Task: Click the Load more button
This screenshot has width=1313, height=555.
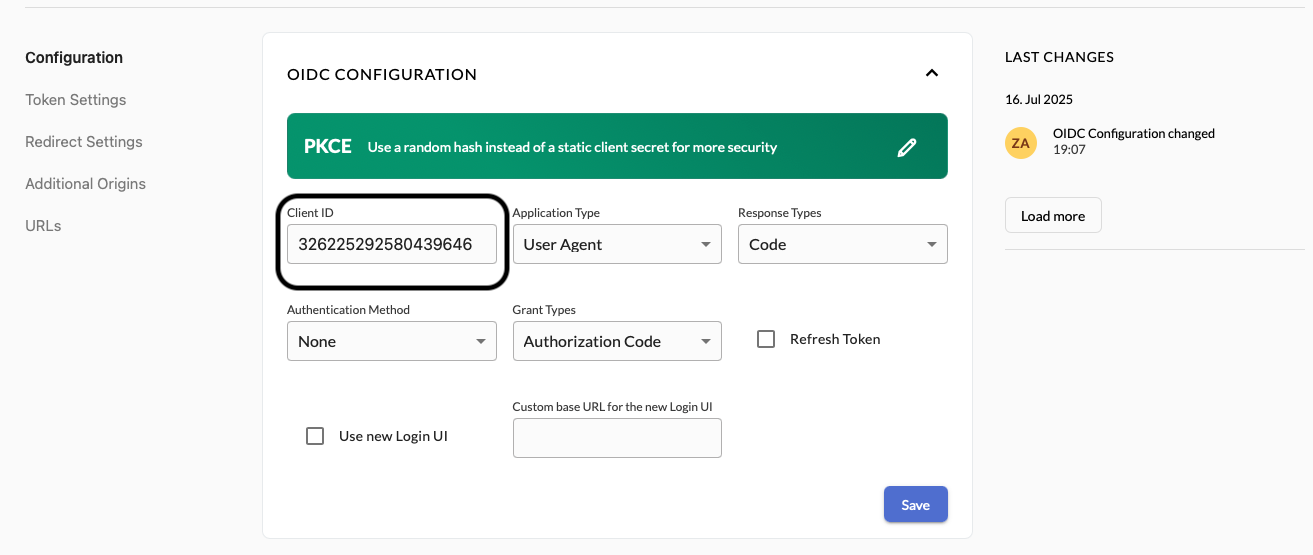Action: tap(1053, 216)
